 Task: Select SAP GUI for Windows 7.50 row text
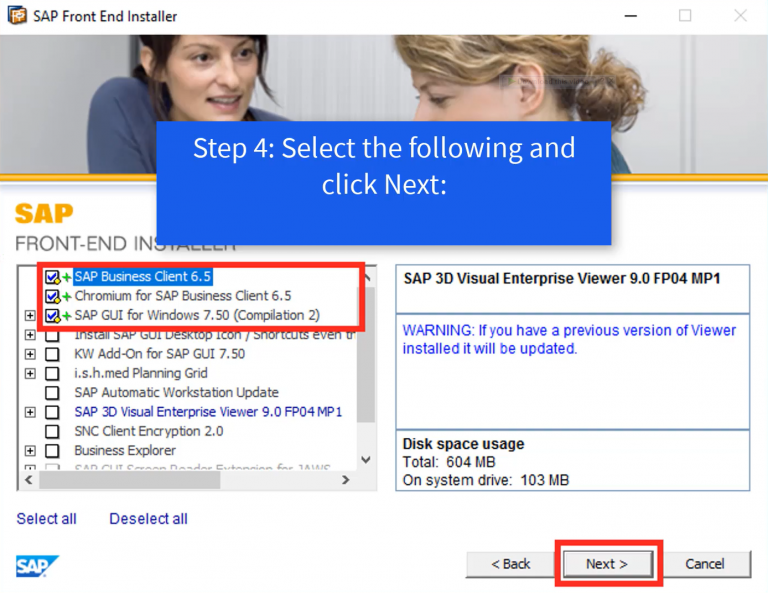point(197,315)
